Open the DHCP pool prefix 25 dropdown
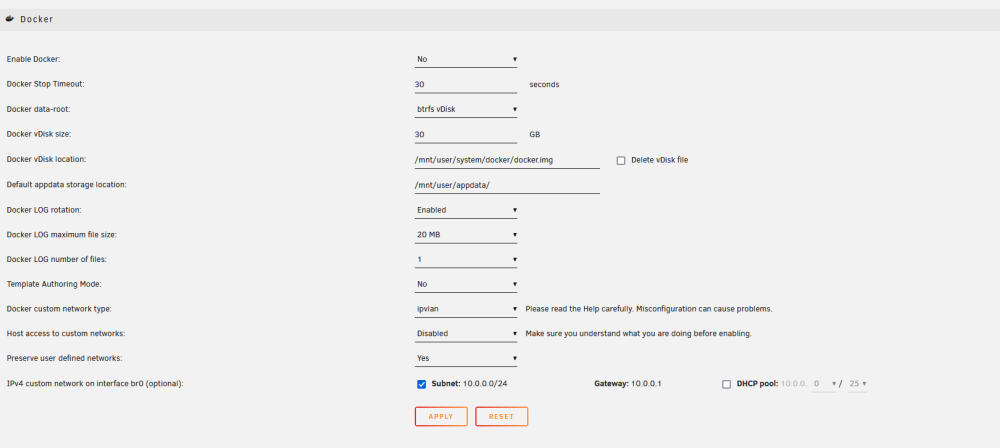The image size is (1000, 448). point(857,384)
